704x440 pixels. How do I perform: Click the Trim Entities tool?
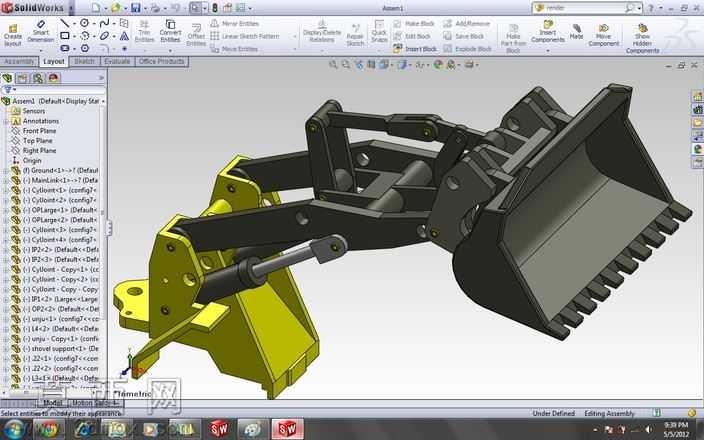click(x=144, y=31)
